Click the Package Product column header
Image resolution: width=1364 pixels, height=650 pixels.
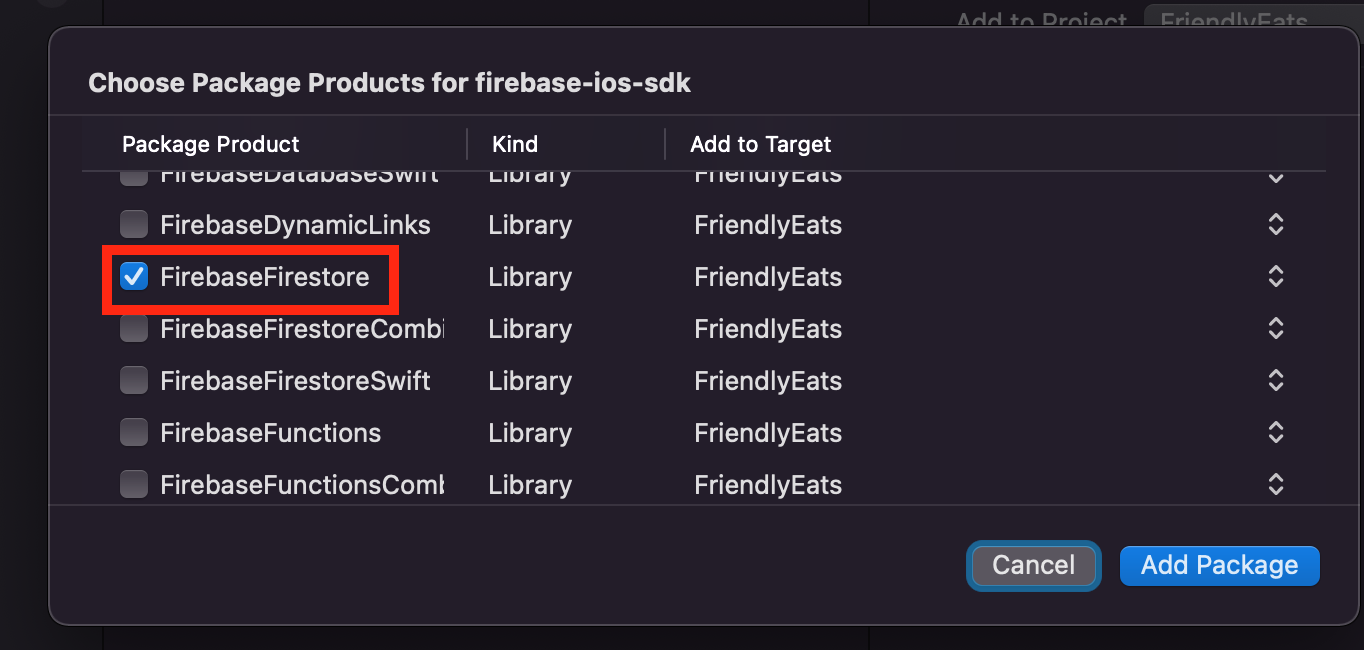point(210,144)
